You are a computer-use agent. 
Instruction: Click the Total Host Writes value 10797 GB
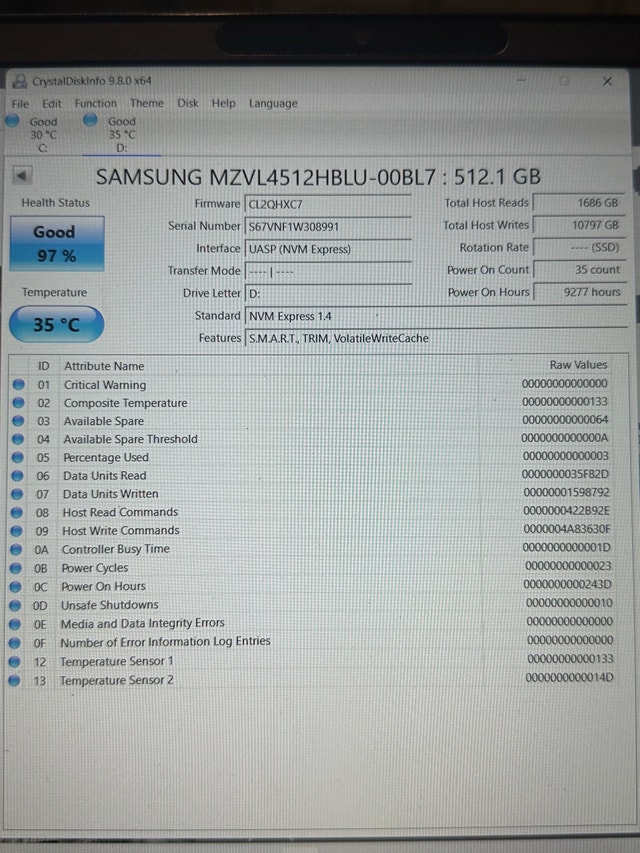[579, 225]
